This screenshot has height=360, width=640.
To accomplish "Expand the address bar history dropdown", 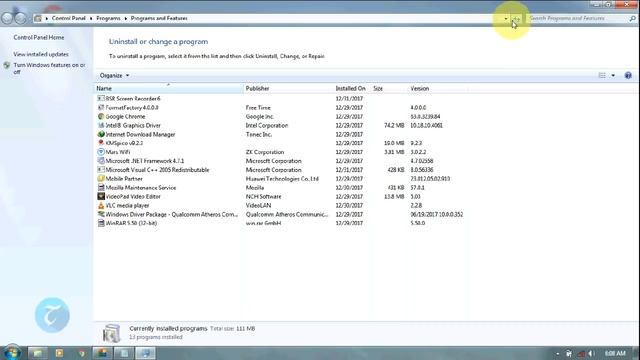I will point(506,18).
